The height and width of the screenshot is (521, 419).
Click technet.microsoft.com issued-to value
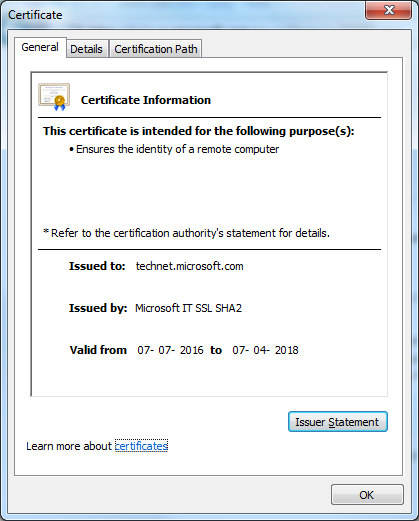[x=189, y=266]
